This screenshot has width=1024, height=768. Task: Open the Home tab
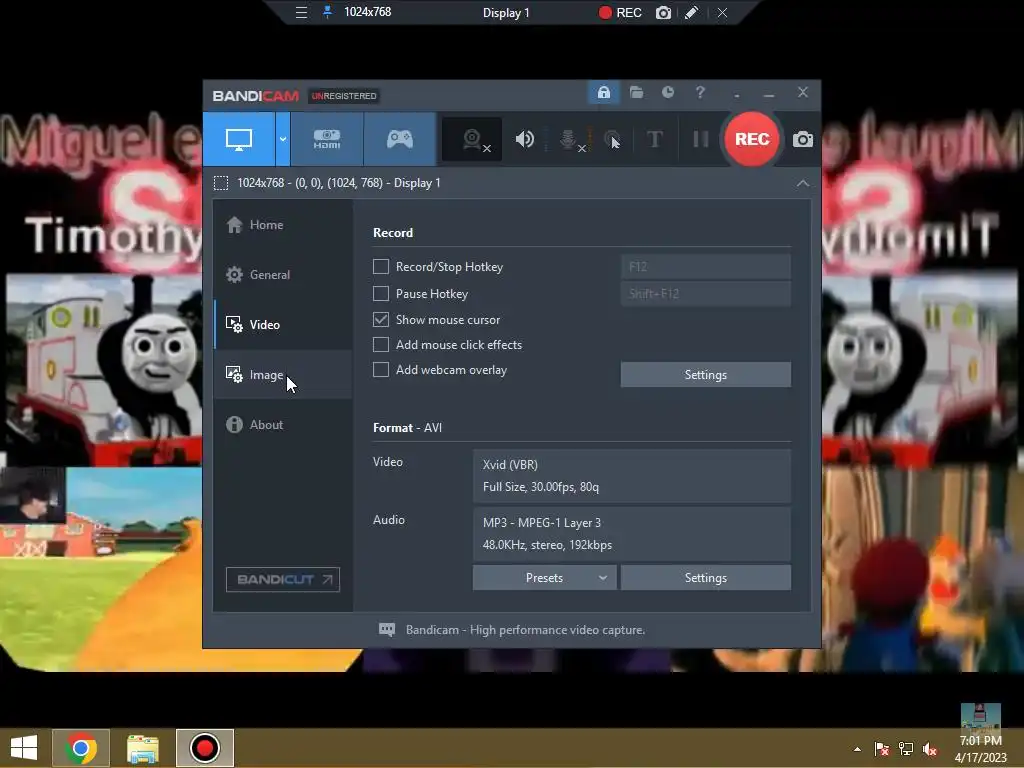pyautogui.click(x=283, y=225)
